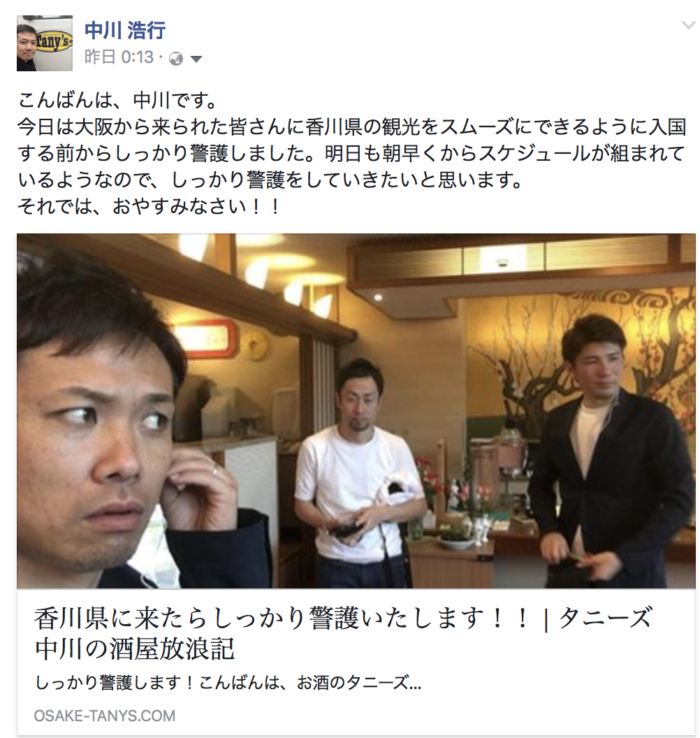Open the しっかり警護します description snippet
The width and height of the screenshot is (700, 738).
(228, 682)
